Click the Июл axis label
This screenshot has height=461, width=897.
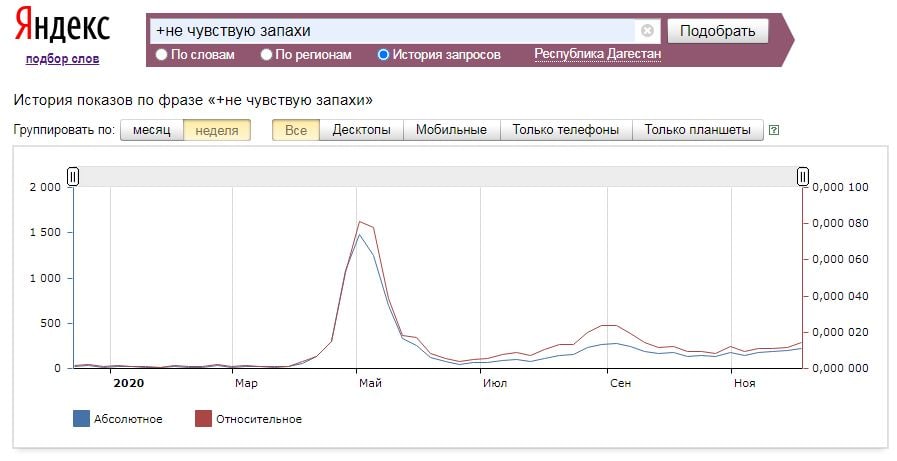(495, 383)
